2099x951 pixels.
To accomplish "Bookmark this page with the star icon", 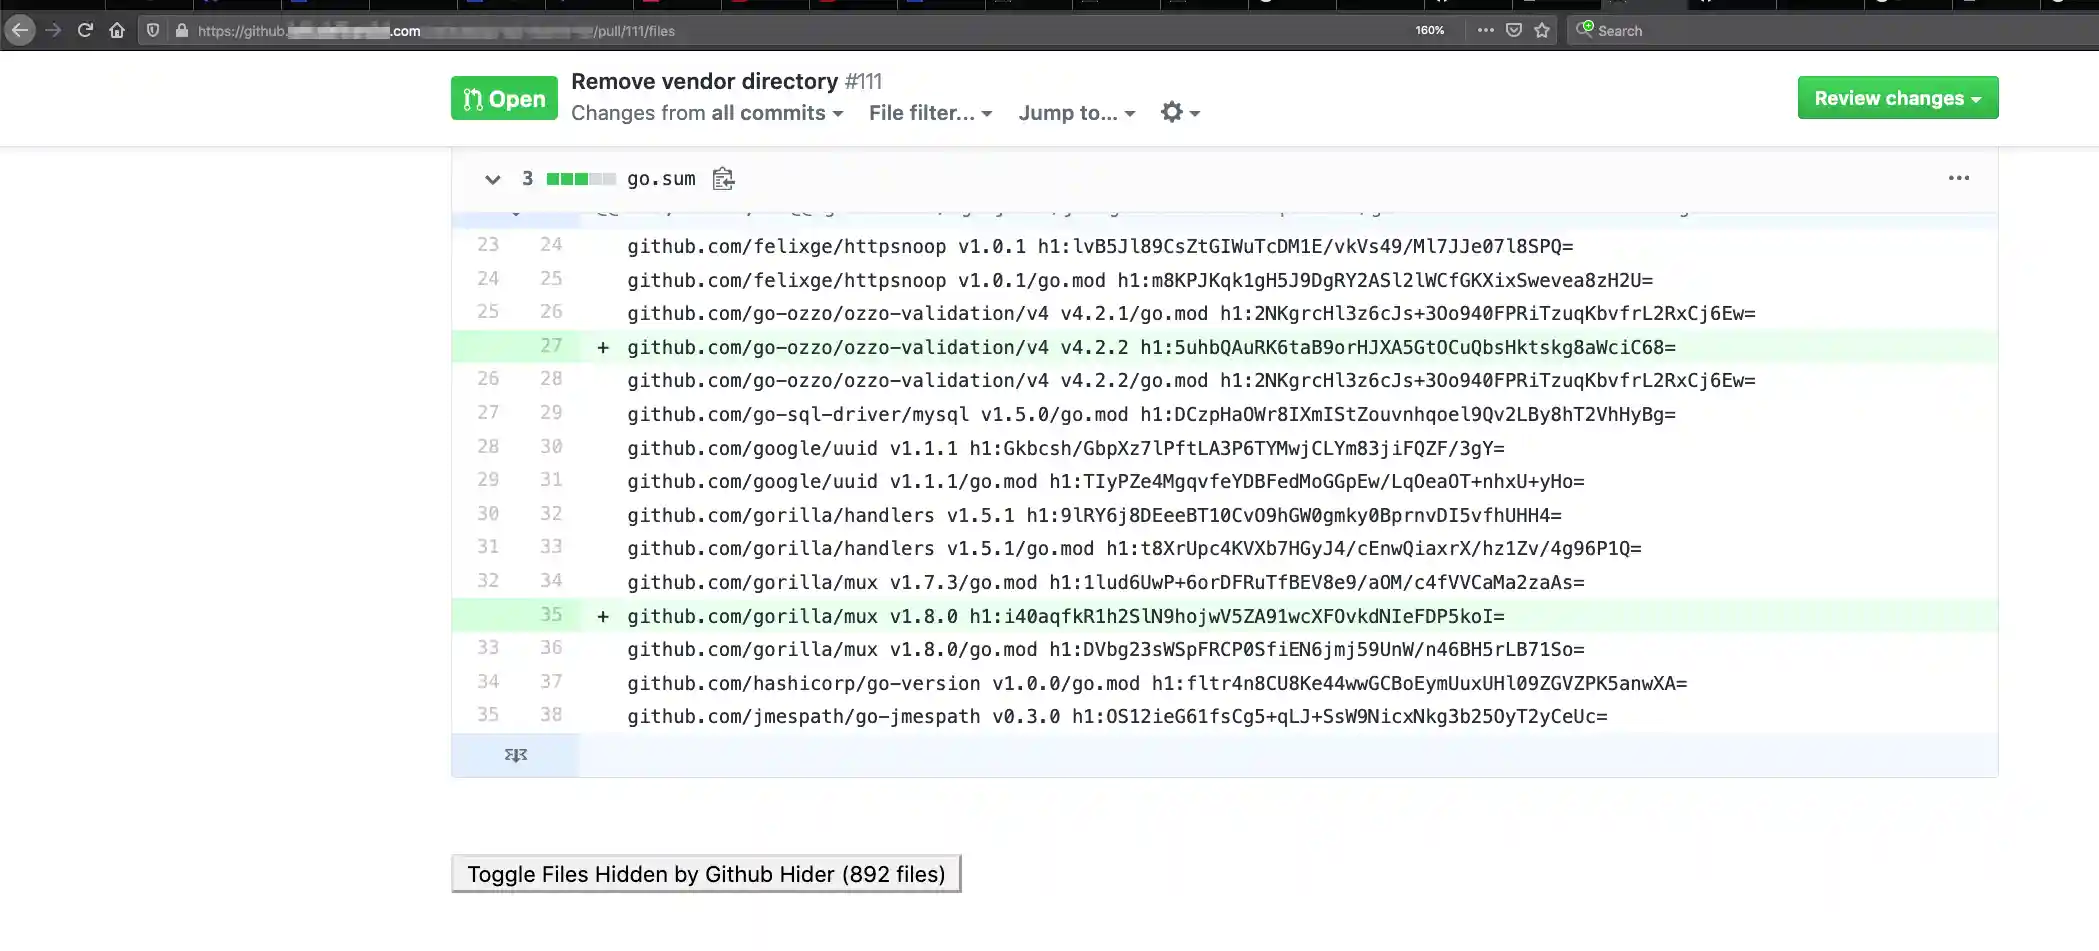I will 1542,30.
